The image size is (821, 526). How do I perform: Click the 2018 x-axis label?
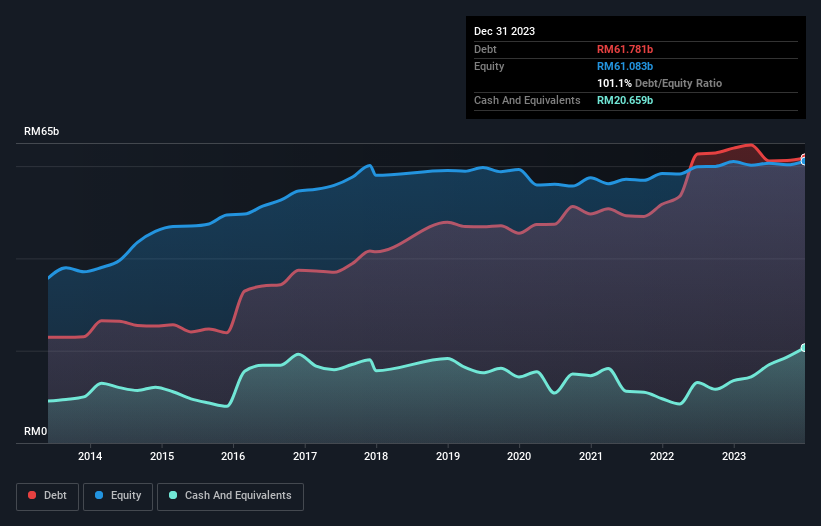tap(376, 456)
